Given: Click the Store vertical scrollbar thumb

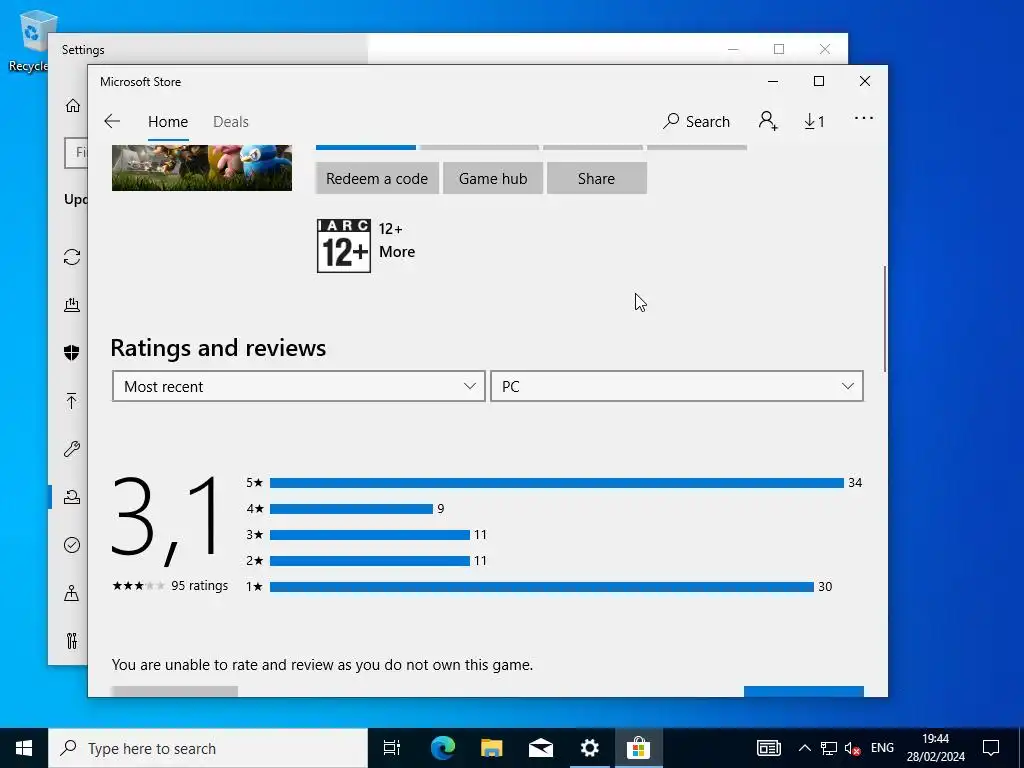Looking at the screenshot, I should pyautogui.click(x=885, y=319).
